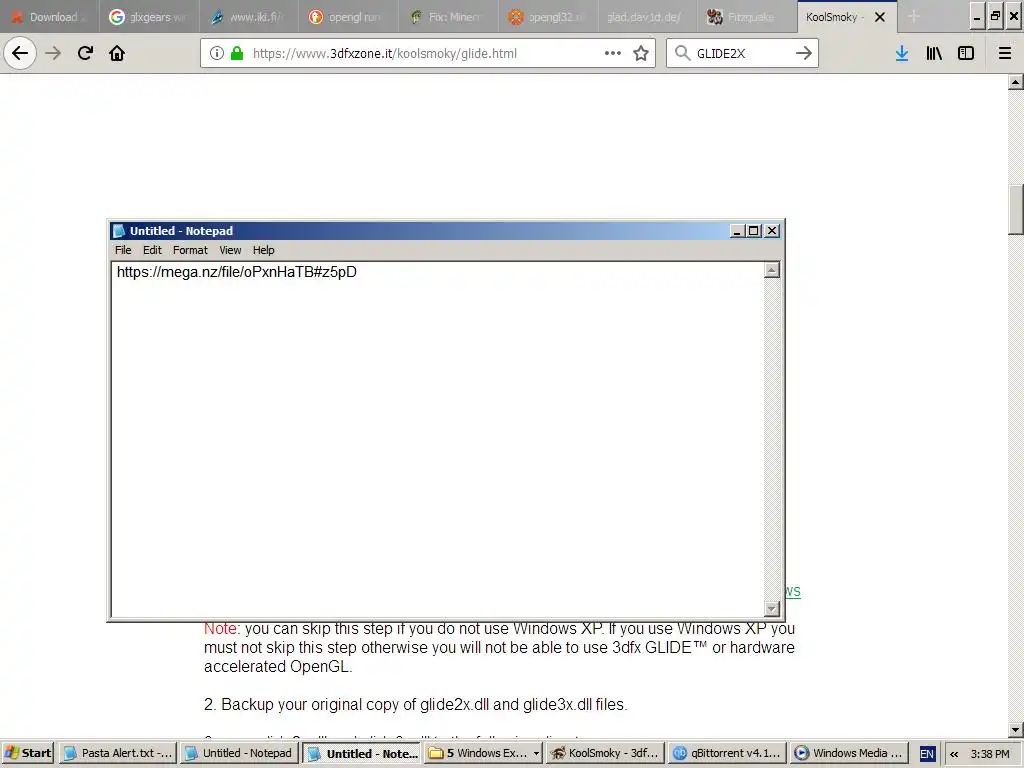1024x768 pixels.
Task: Click the Note paragraph about Windows XP
Action: click(x=499, y=647)
